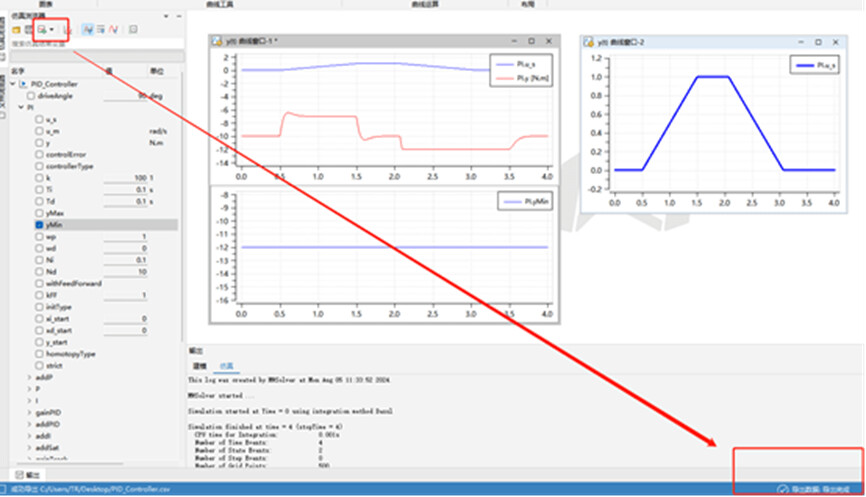Click the k value field showing 100
Viewport: 866px width, 497px height.
coord(126,178)
